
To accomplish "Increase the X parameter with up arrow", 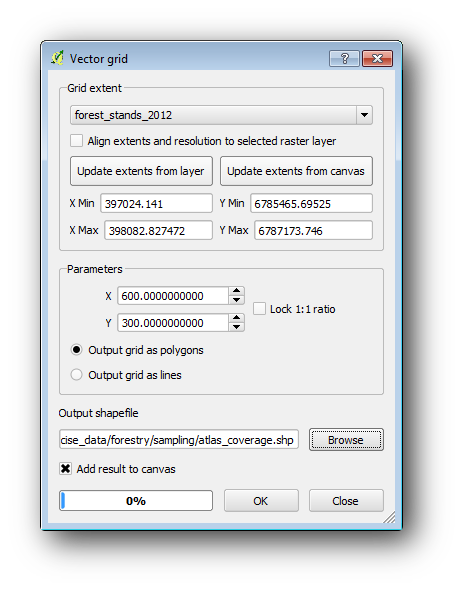I will click(236, 291).
